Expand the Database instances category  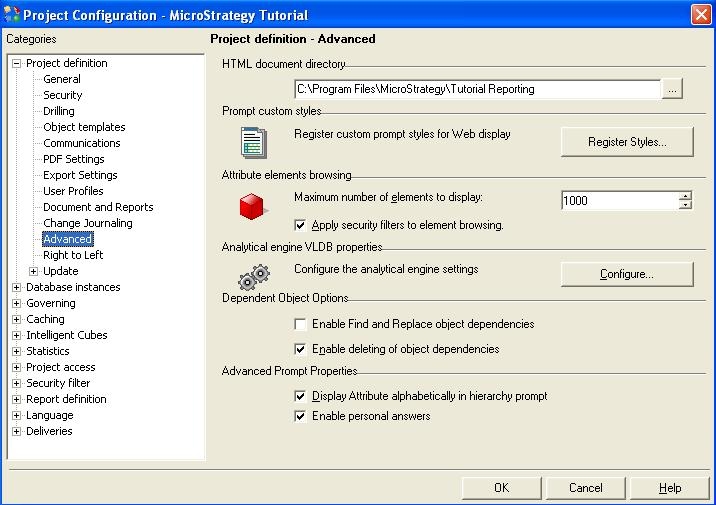pyautogui.click(x=17, y=288)
